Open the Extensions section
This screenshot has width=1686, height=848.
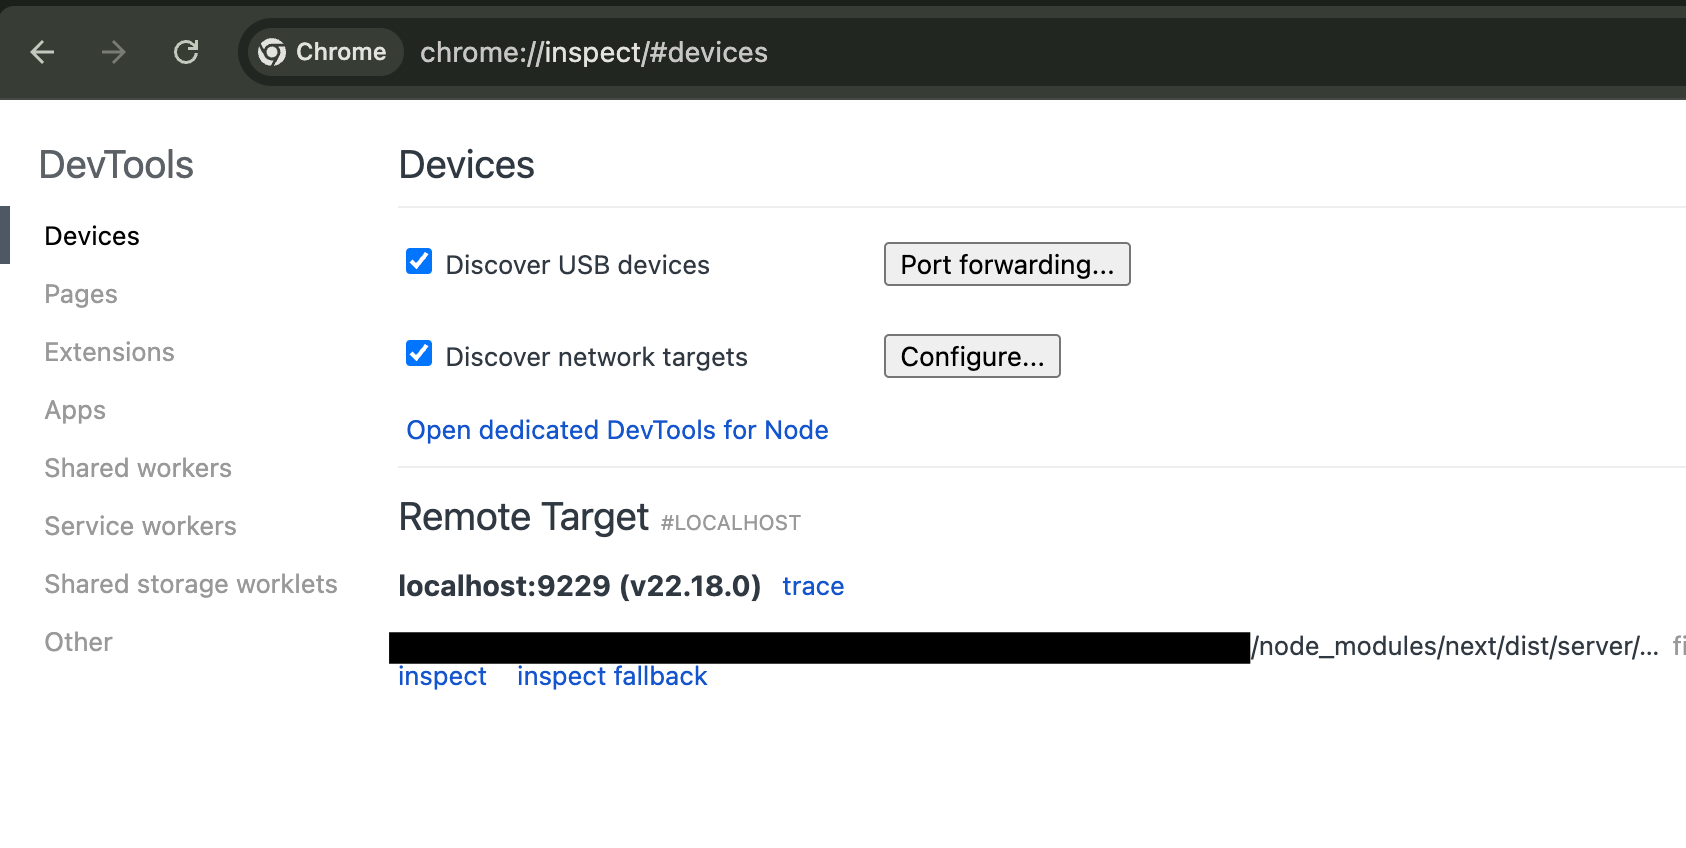click(109, 352)
